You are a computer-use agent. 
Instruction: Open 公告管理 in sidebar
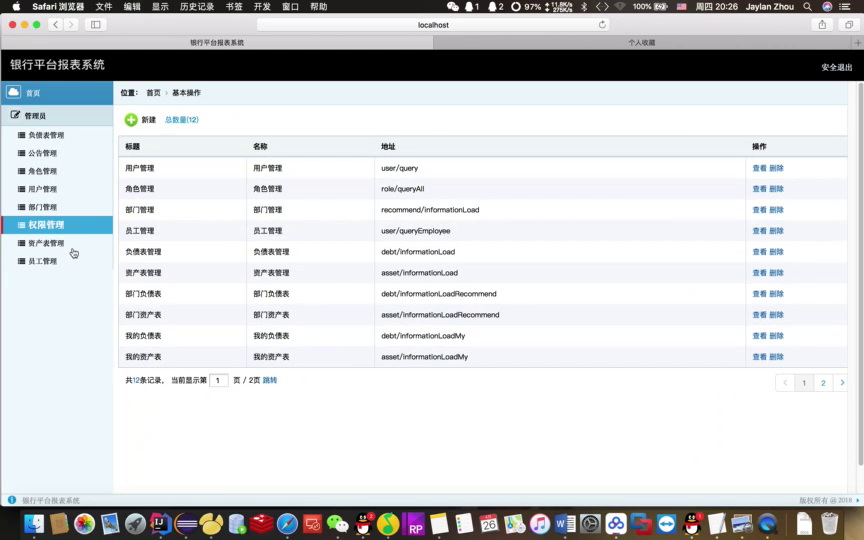coord(42,153)
